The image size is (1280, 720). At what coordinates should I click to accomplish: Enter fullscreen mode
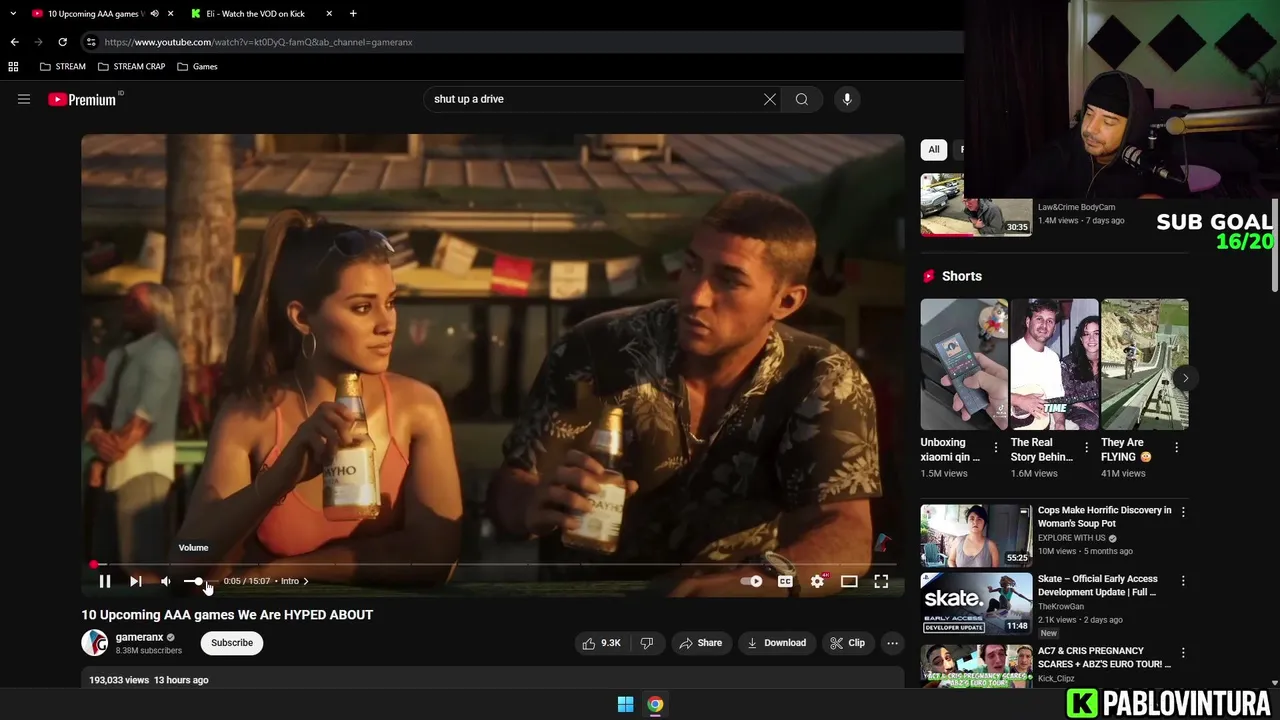tap(881, 581)
